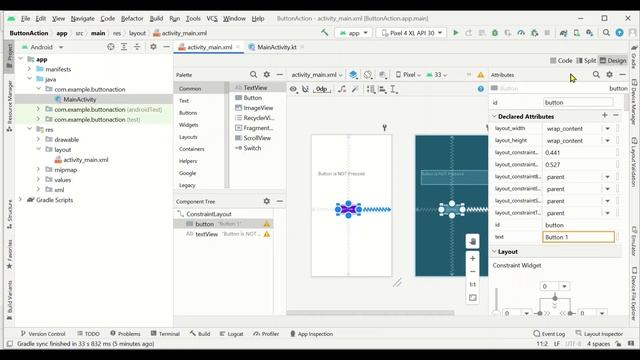Switch editor to Code view
The image size is (640, 360).
coord(561,60)
